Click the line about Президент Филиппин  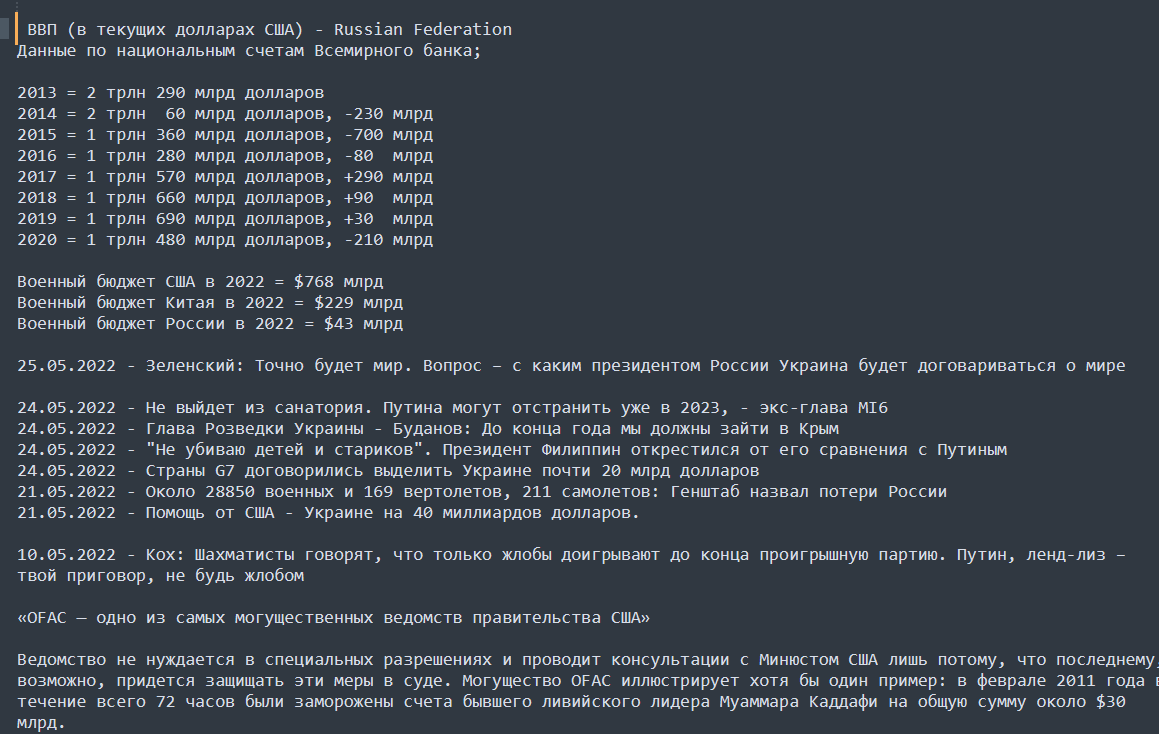[512, 450]
